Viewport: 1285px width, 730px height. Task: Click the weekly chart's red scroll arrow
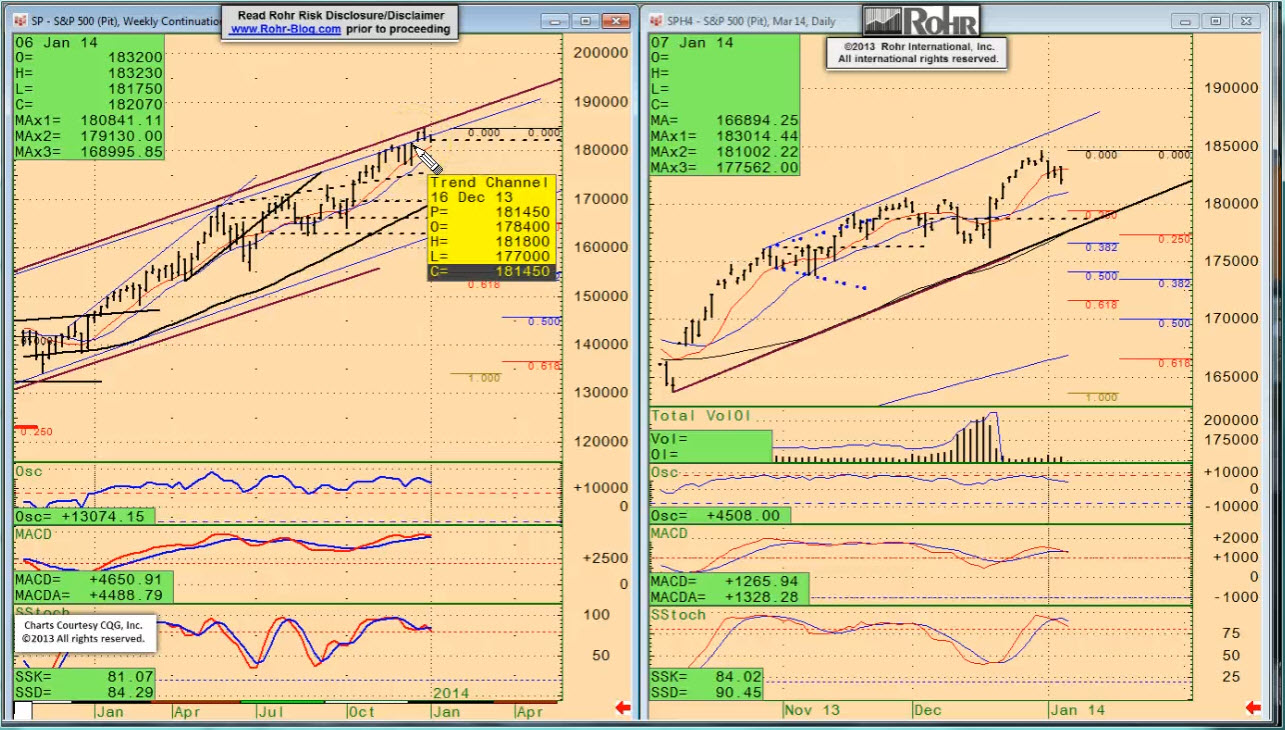coord(622,709)
